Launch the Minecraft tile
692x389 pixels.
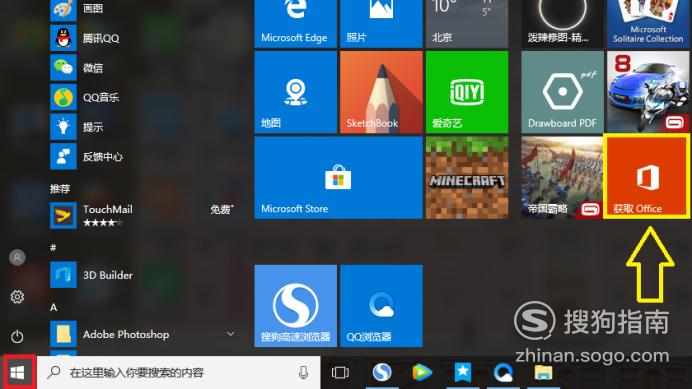click(467, 178)
